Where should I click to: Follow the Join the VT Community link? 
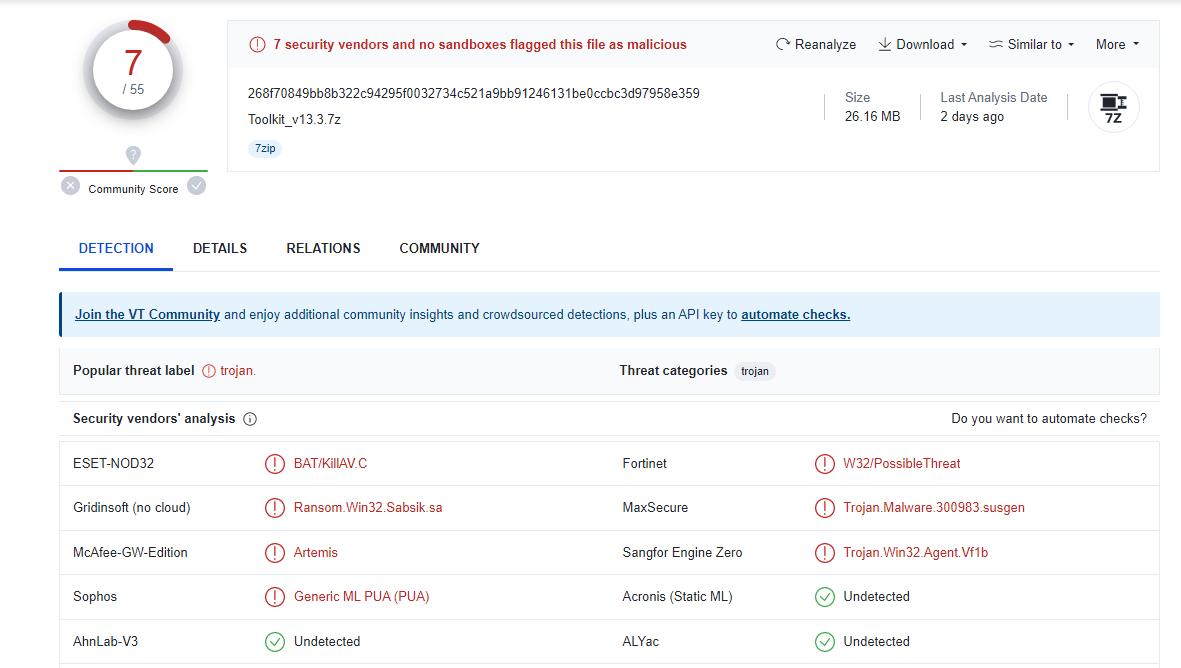tap(147, 314)
